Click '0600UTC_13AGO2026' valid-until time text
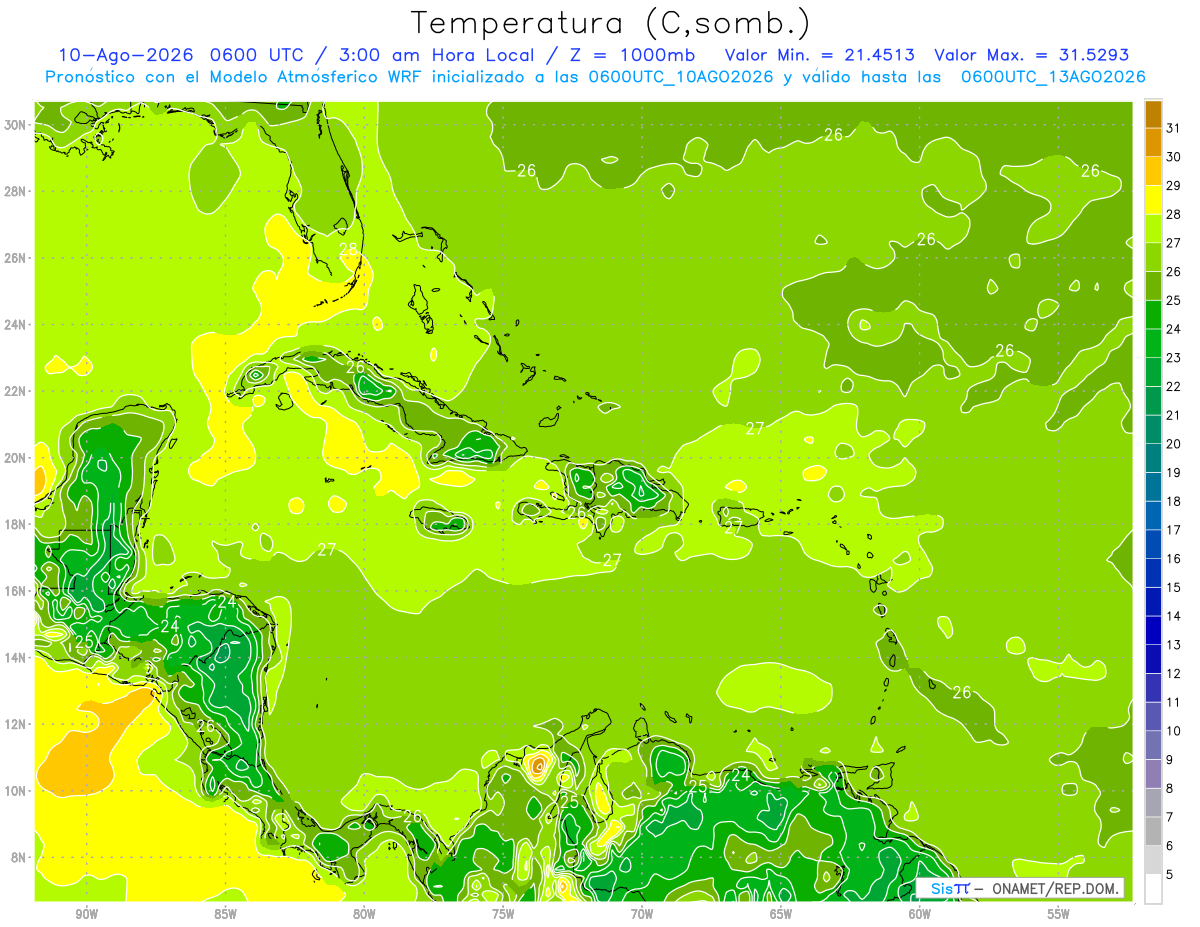Viewport: 1200px width, 927px height. click(x=1053, y=77)
